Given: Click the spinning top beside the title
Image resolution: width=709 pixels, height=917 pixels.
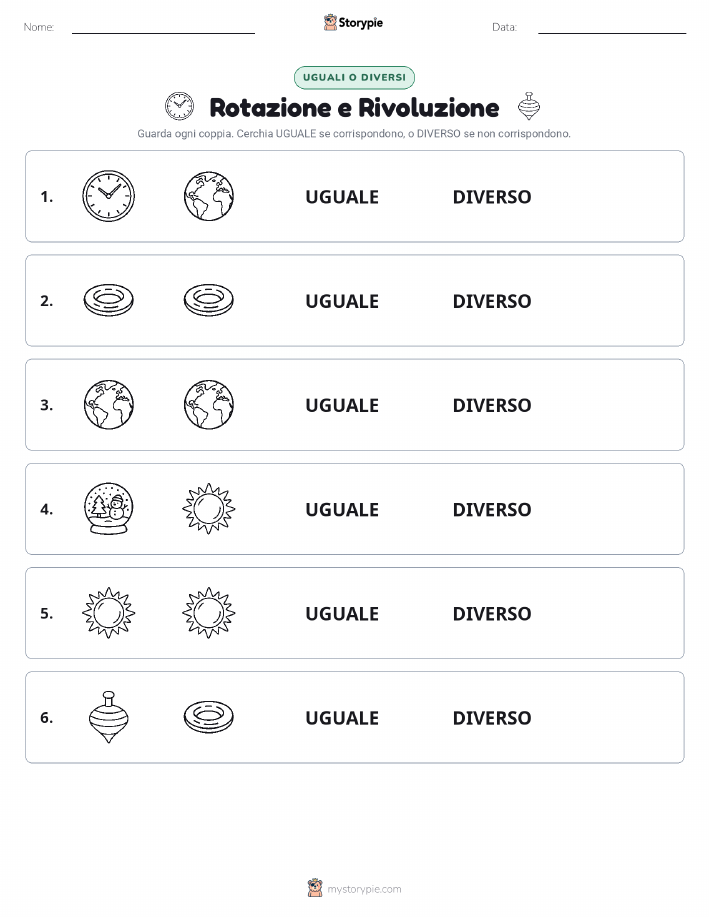Looking at the screenshot, I should tap(529, 106).
